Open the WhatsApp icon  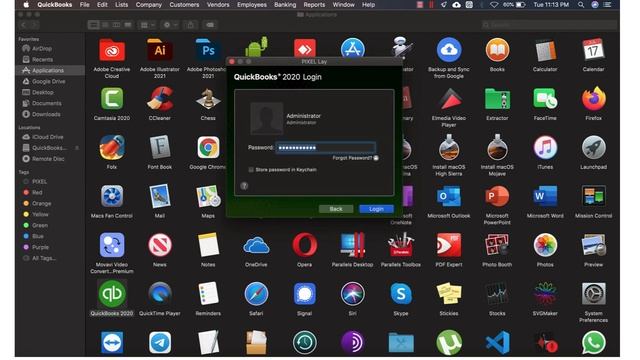[593, 343]
